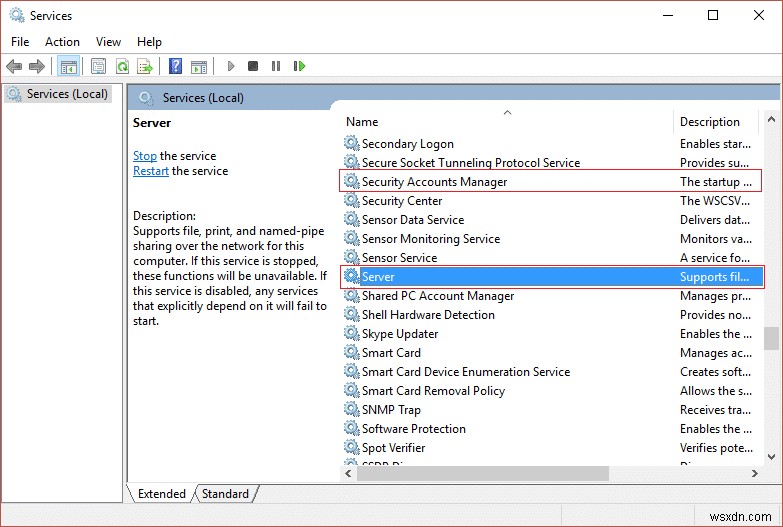Click the Services app icon in title bar

point(16,15)
